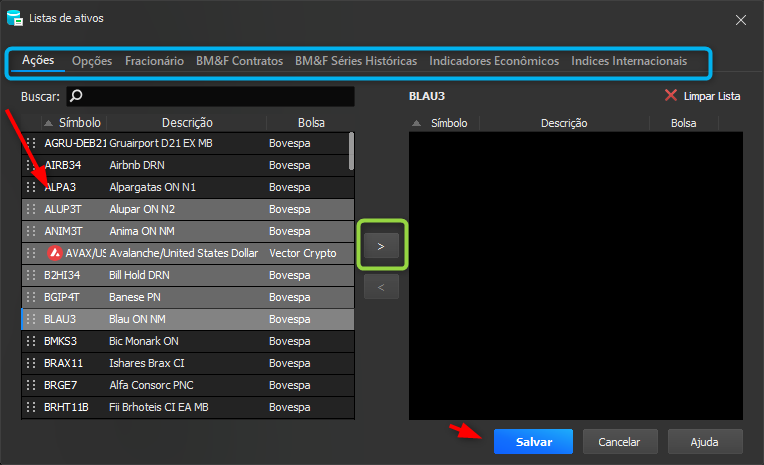Select Avalanche/United States Dollar row
The width and height of the screenshot is (764, 465).
coord(188,252)
